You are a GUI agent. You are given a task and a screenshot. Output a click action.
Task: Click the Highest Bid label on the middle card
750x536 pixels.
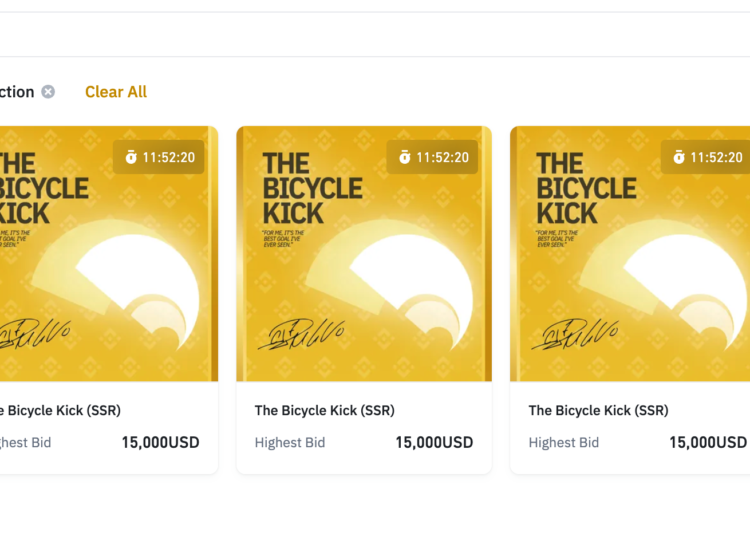290,442
